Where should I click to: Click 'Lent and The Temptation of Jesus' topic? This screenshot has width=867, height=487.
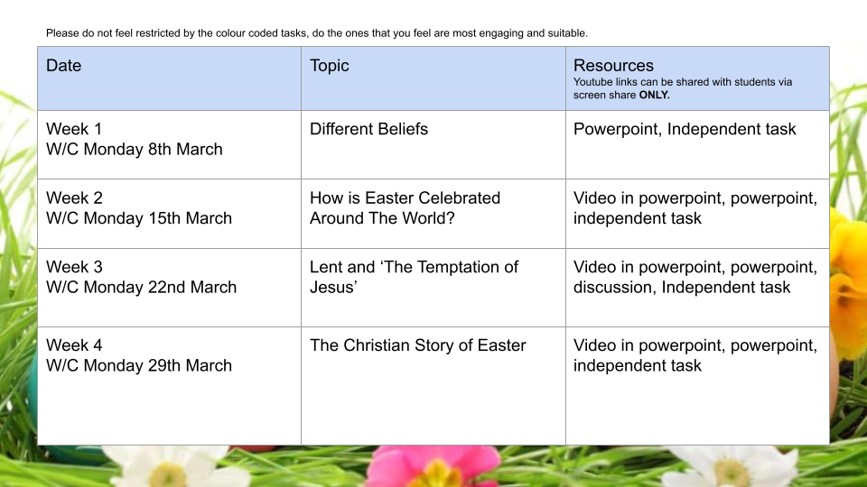coord(434,287)
